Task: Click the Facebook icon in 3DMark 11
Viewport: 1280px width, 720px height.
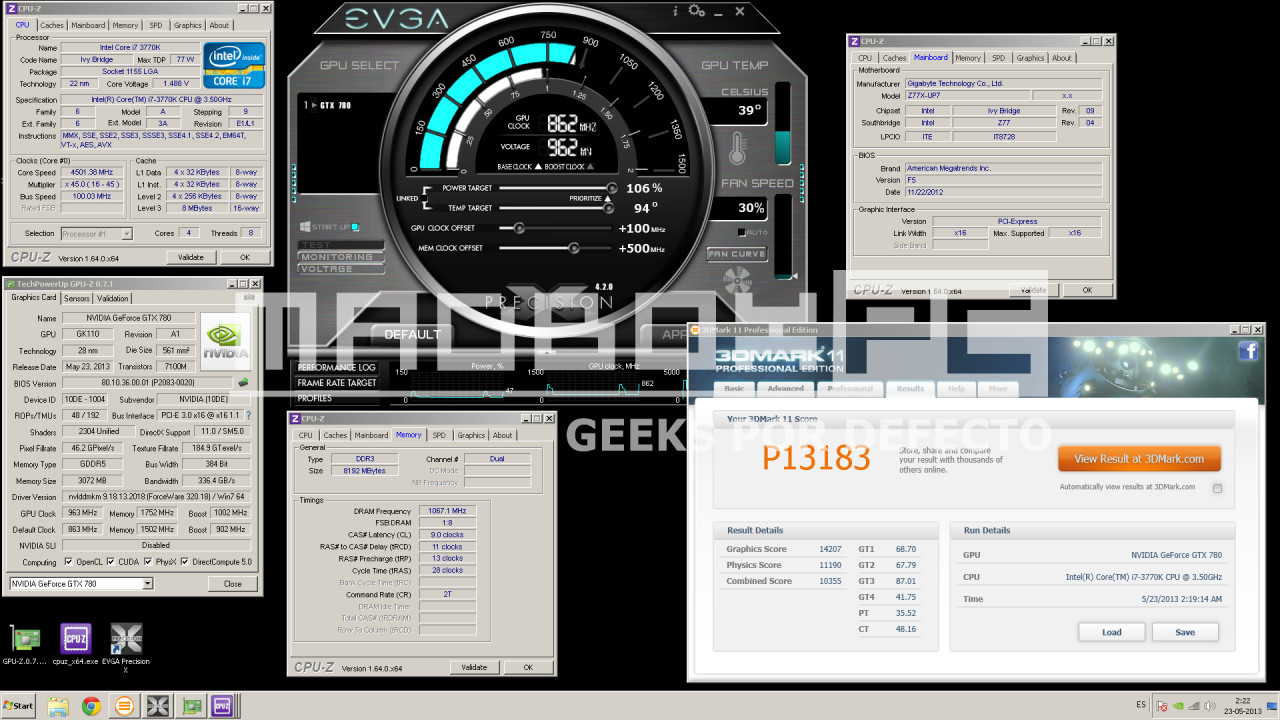Action: pos(1248,350)
